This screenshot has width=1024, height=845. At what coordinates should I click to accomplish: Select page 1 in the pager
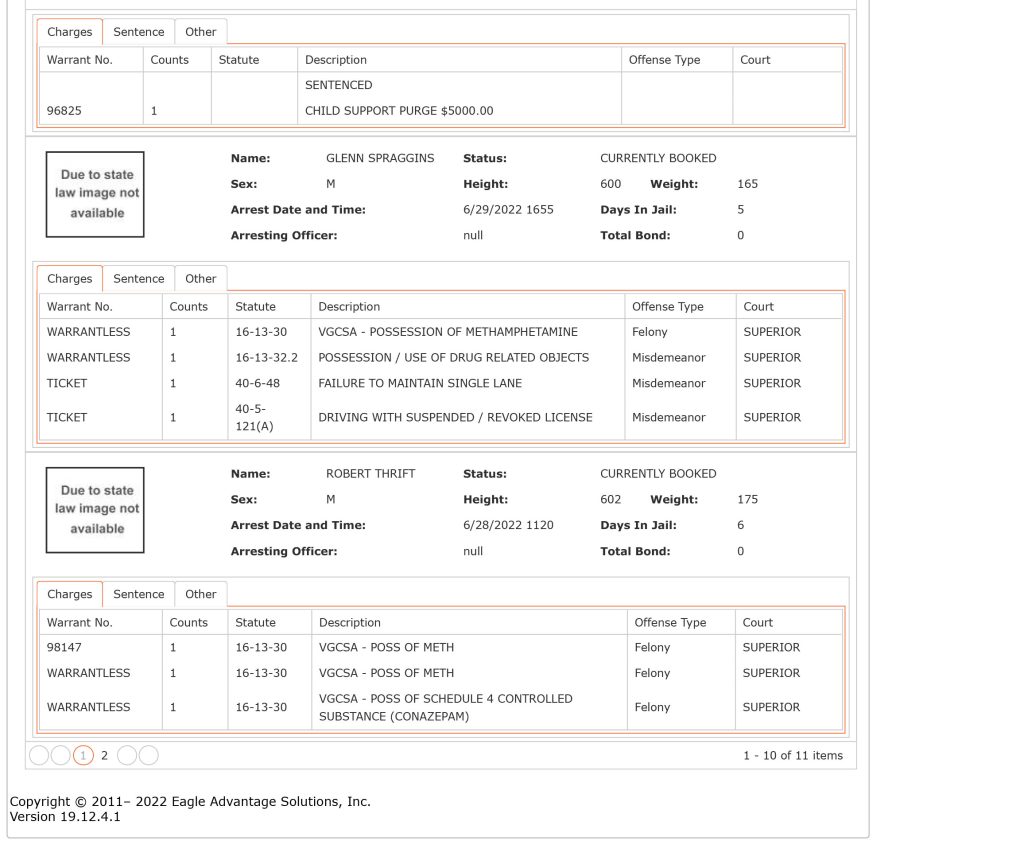coord(83,756)
